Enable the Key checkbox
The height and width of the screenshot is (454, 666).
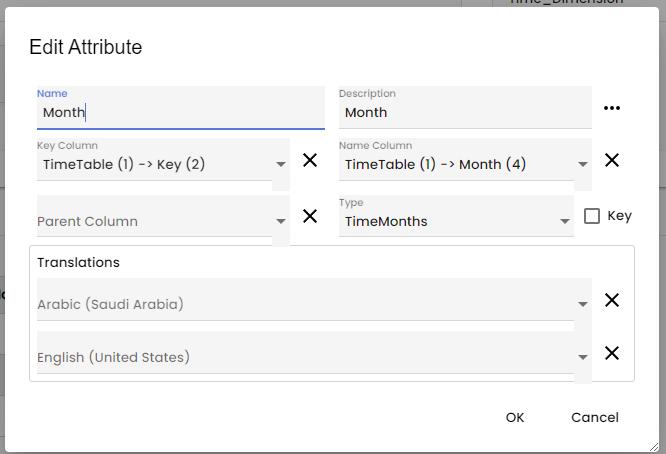pos(592,216)
